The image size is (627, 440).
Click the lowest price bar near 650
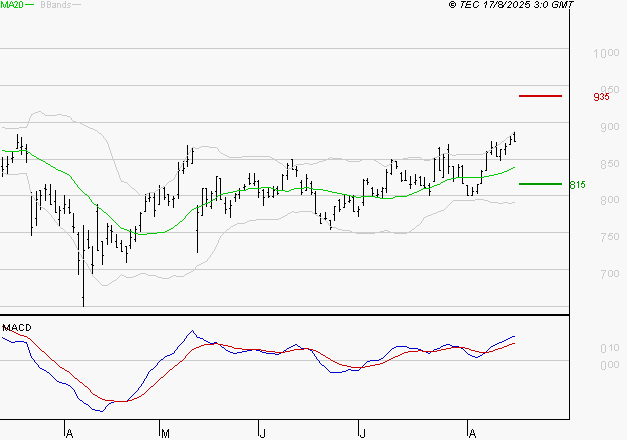pyautogui.click(x=83, y=290)
